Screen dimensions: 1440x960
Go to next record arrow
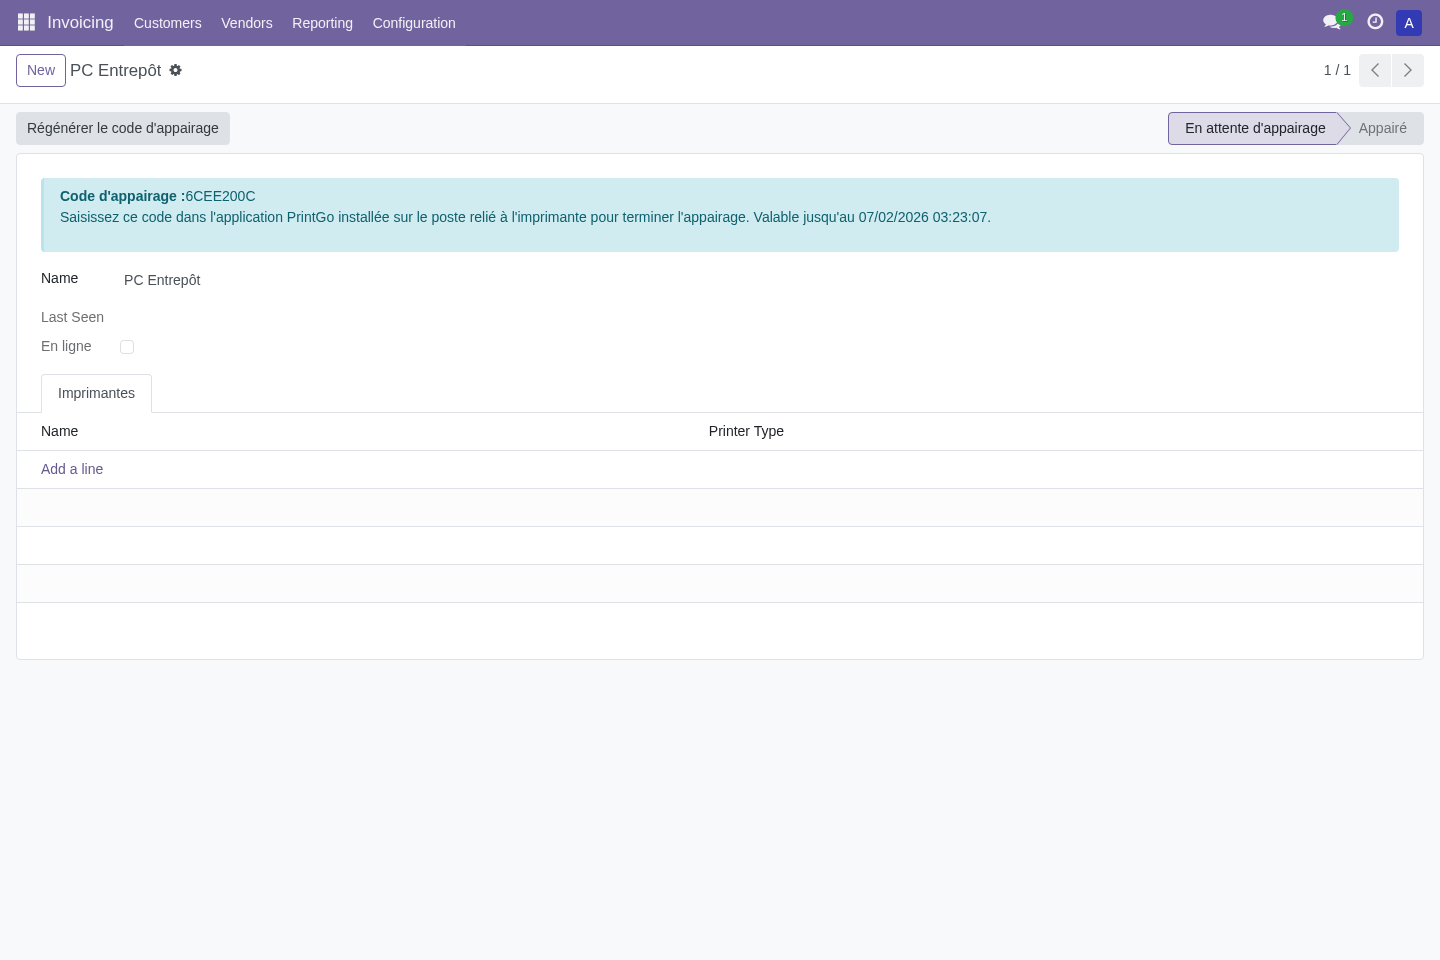coord(1408,70)
